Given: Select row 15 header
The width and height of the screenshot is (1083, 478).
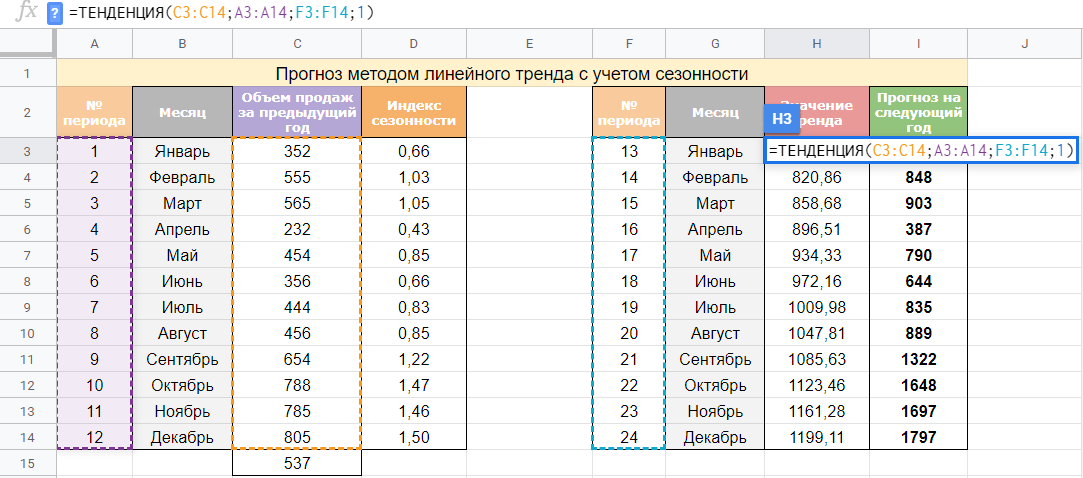Looking at the screenshot, I should (28, 463).
